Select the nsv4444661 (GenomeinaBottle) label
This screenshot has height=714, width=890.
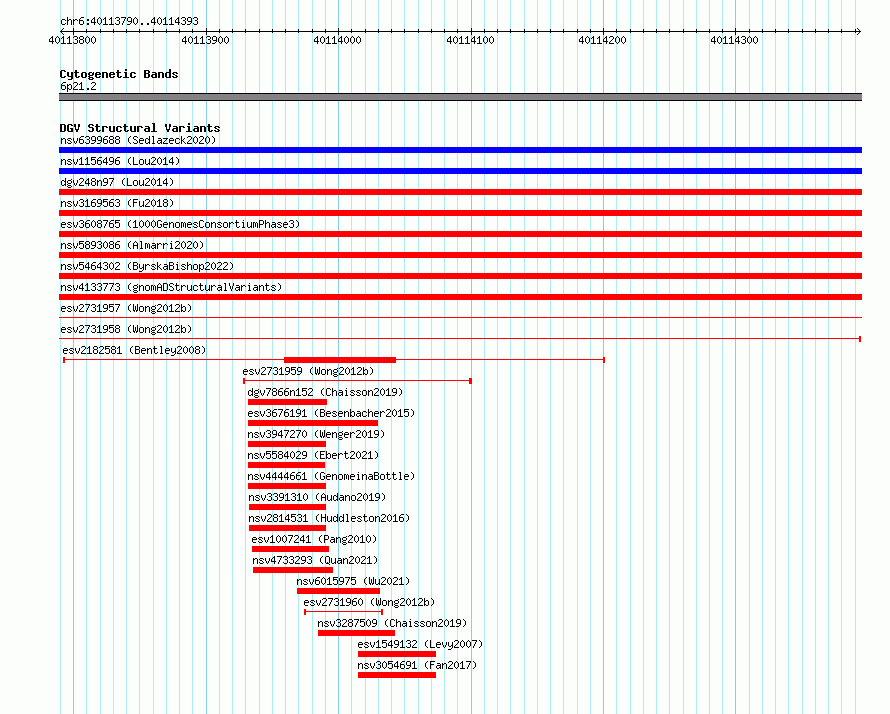[x=331, y=476]
